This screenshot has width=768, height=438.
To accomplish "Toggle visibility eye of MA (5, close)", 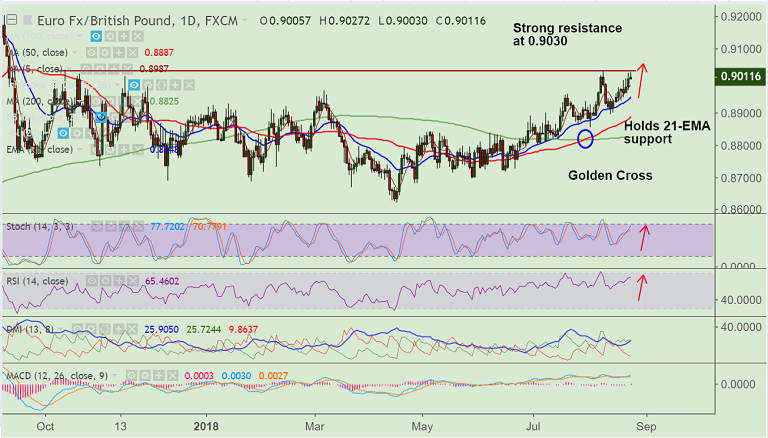I will [86, 69].
